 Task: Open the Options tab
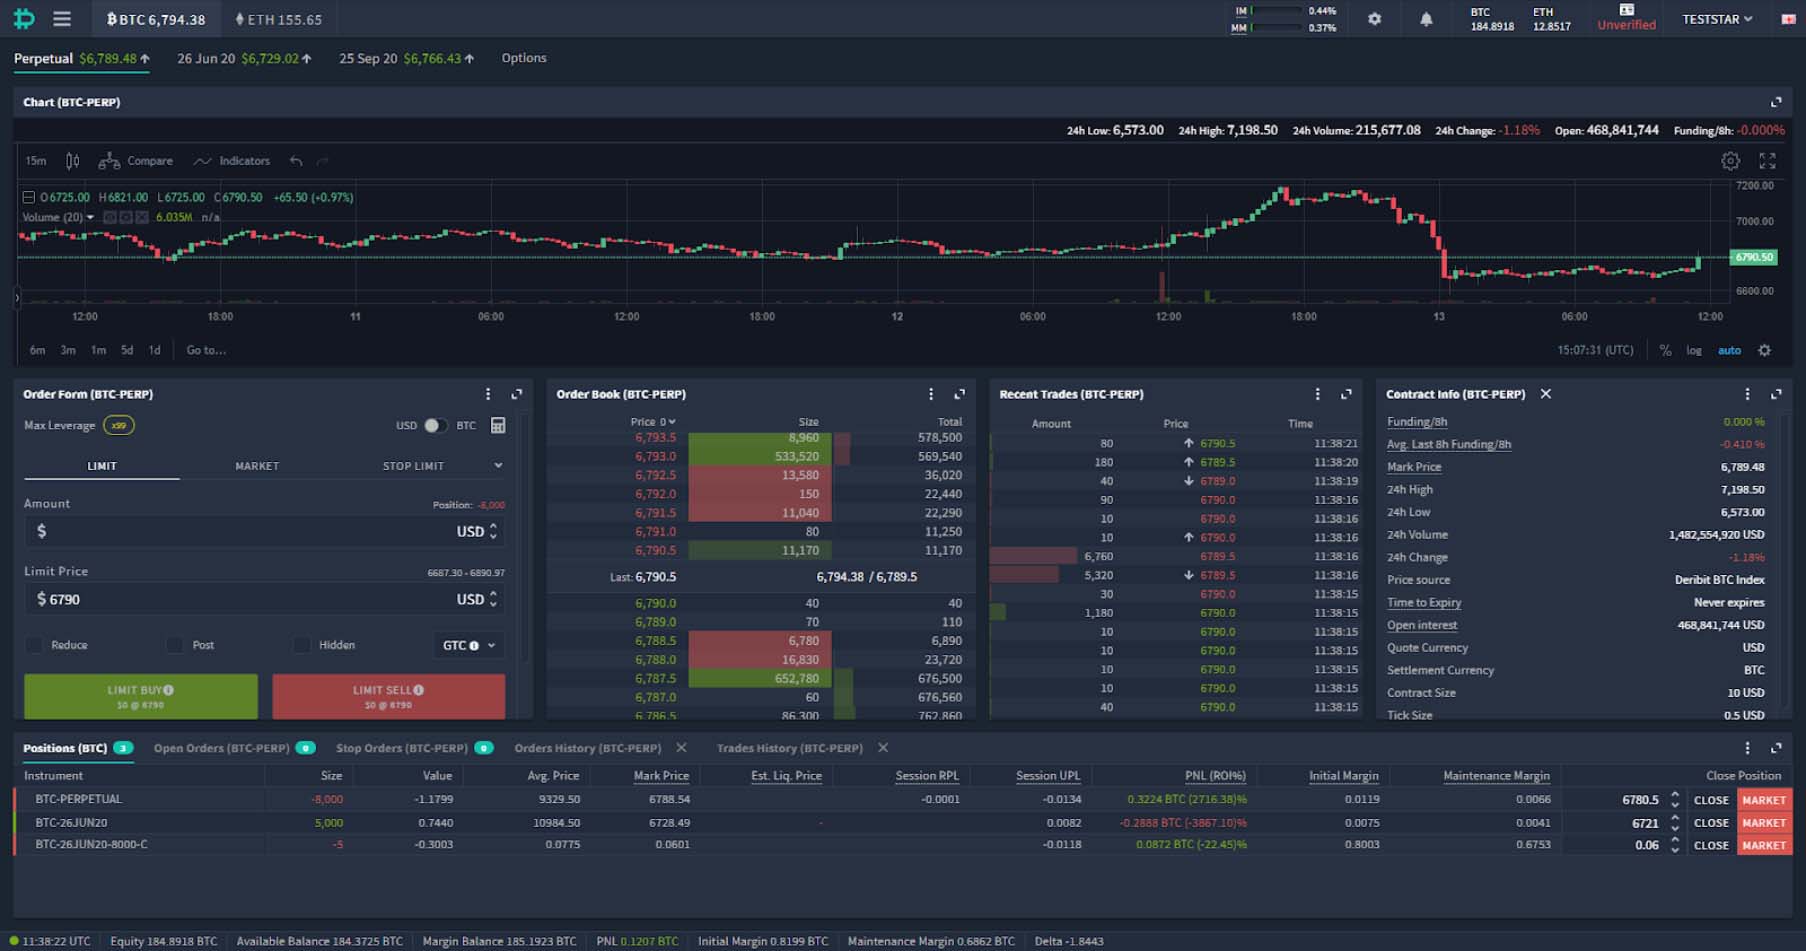coord(524,58)
